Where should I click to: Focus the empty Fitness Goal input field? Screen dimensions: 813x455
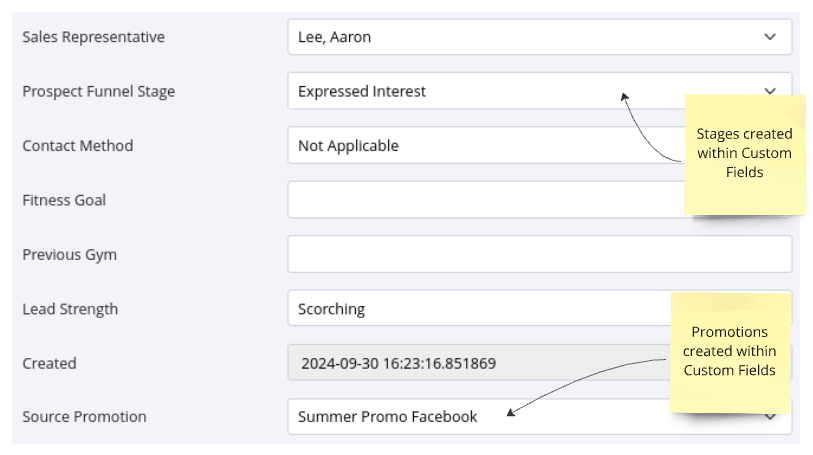coord(480,200)
